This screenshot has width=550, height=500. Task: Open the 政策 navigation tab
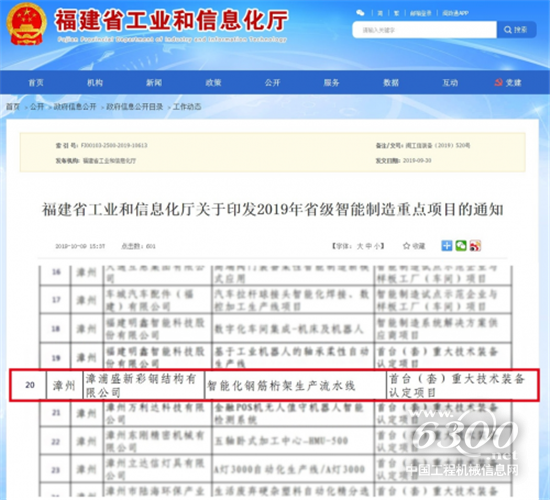tap(213, 82)
